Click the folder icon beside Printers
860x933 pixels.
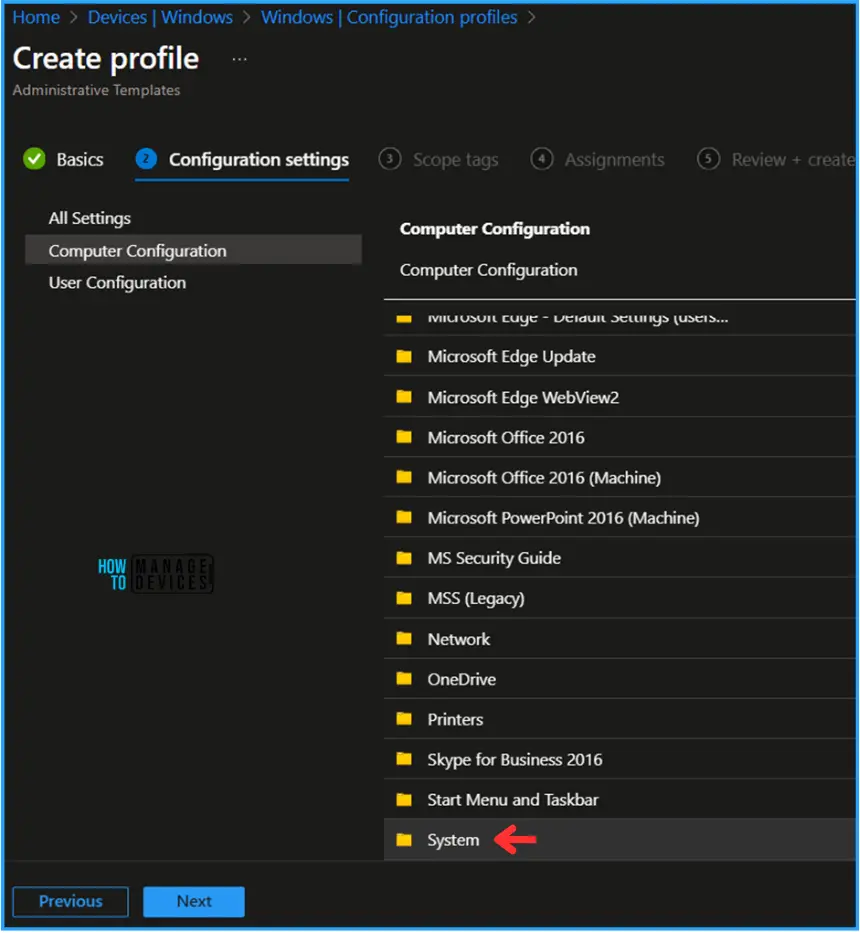tap(404, 719)
